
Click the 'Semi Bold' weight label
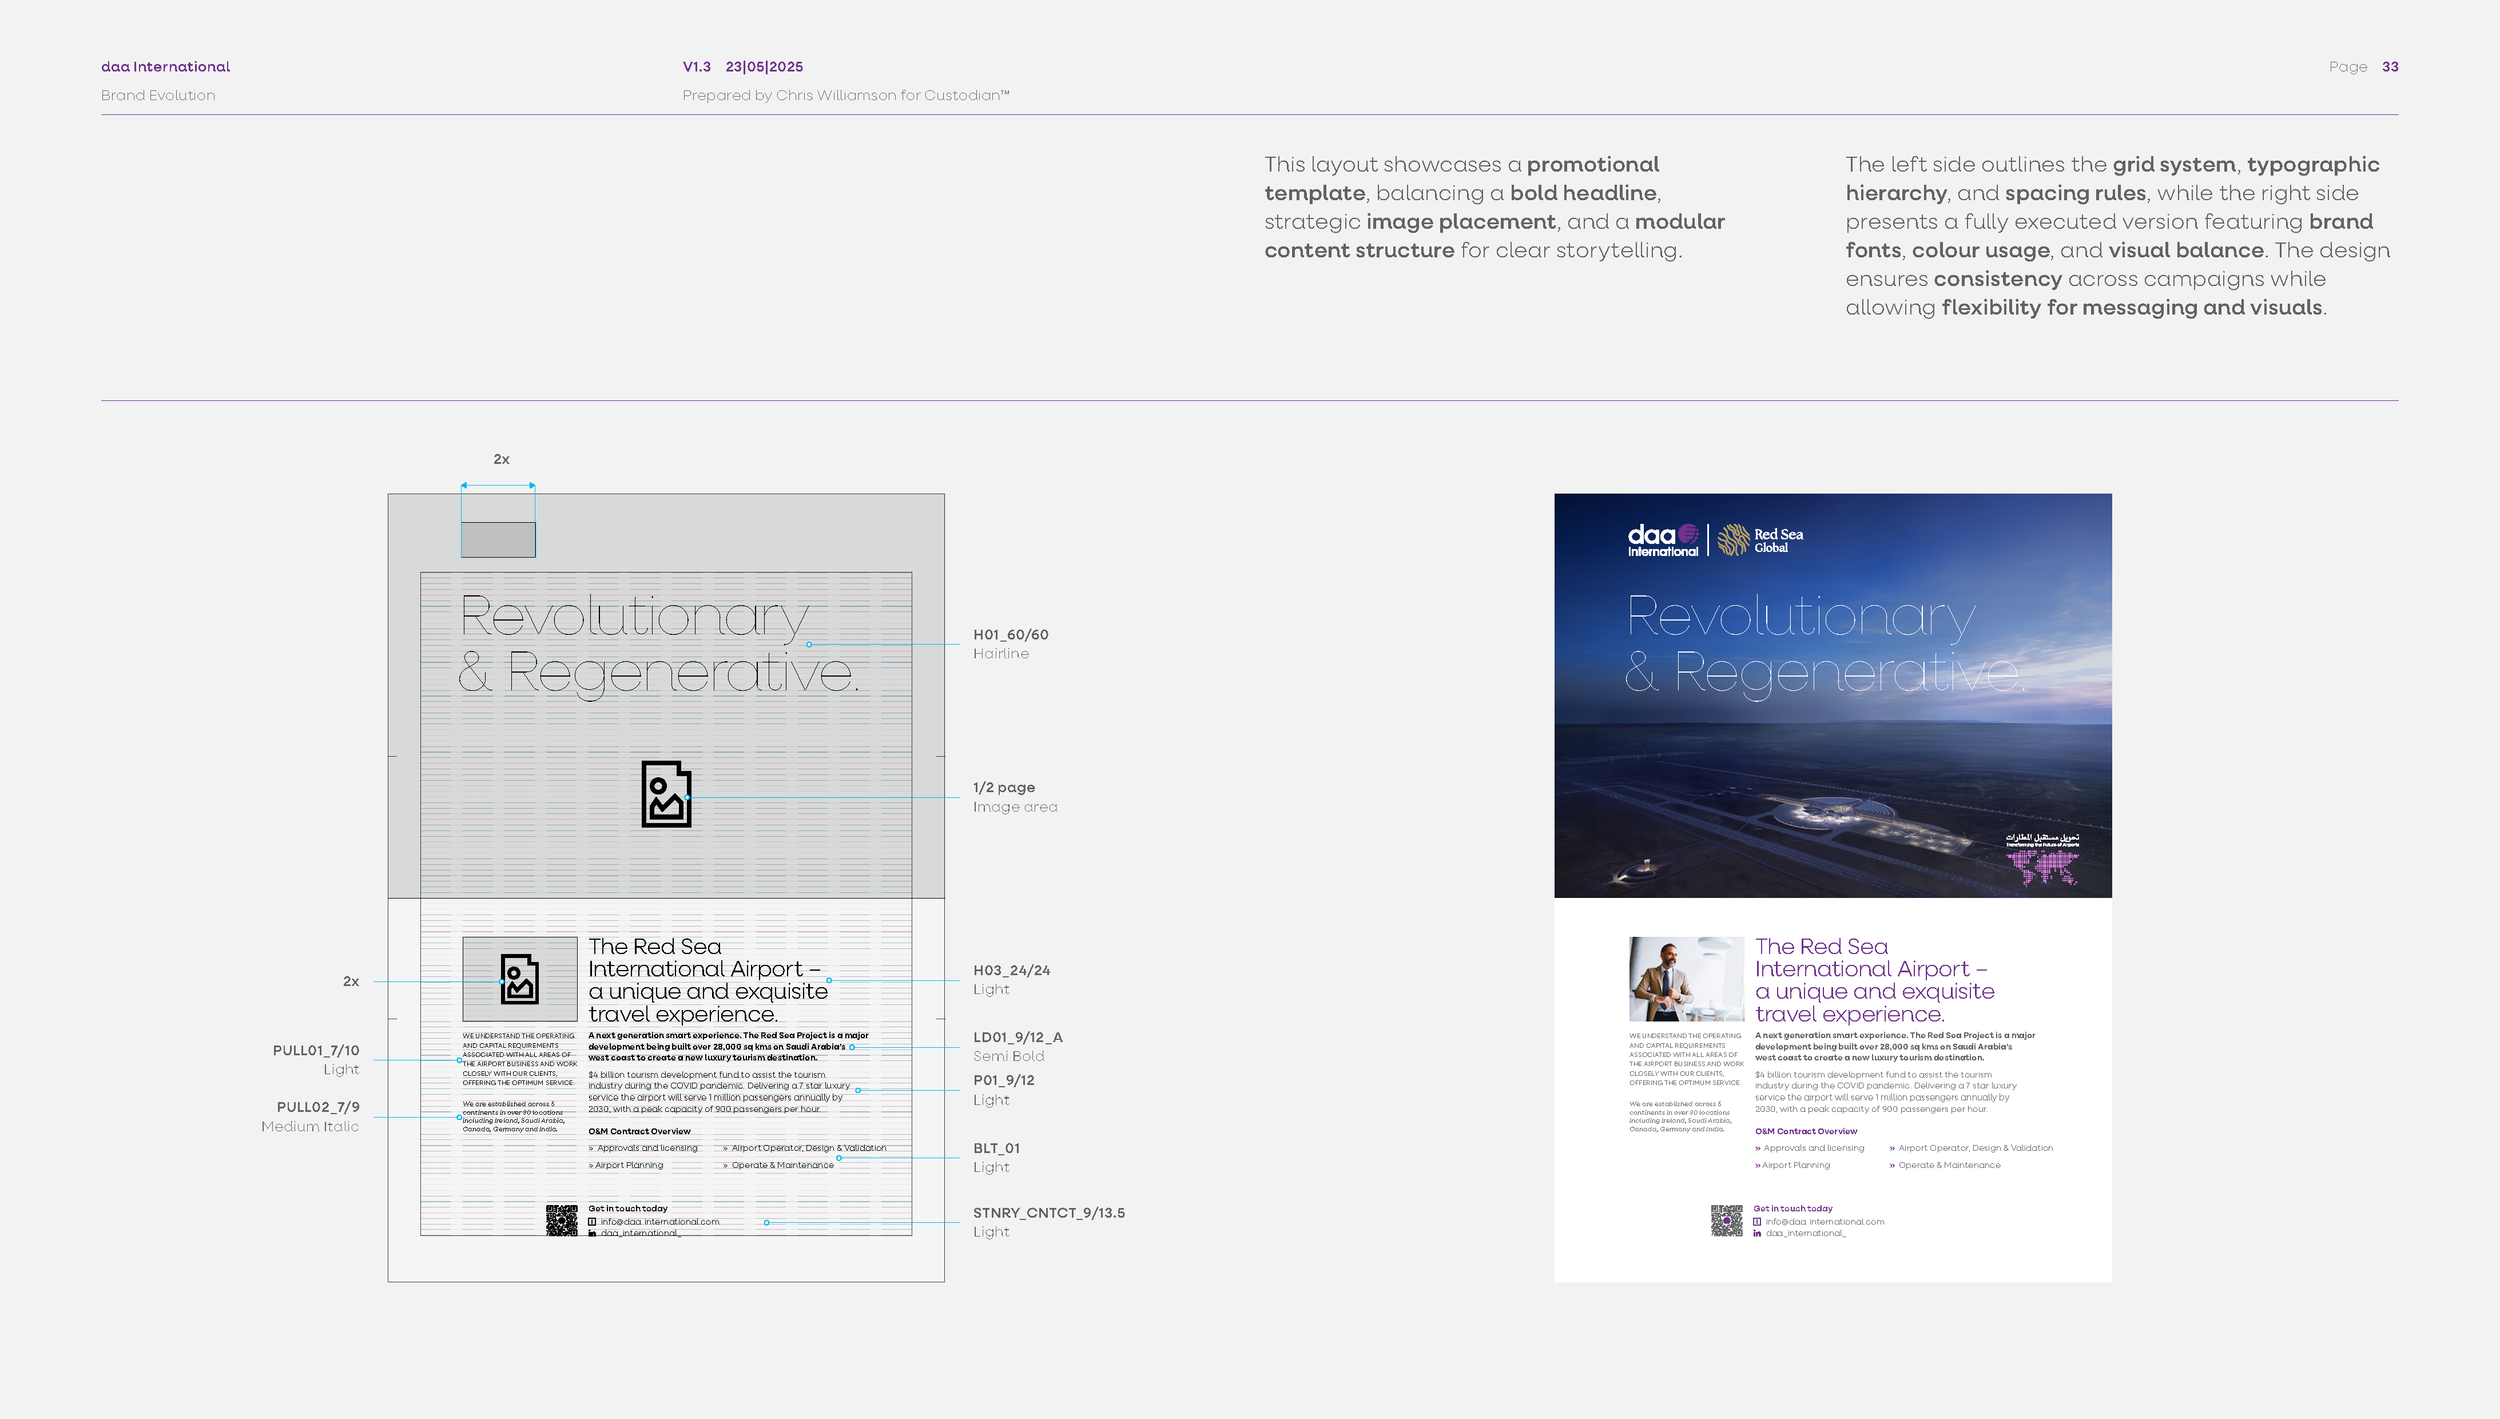[x=1009, y=1057]
